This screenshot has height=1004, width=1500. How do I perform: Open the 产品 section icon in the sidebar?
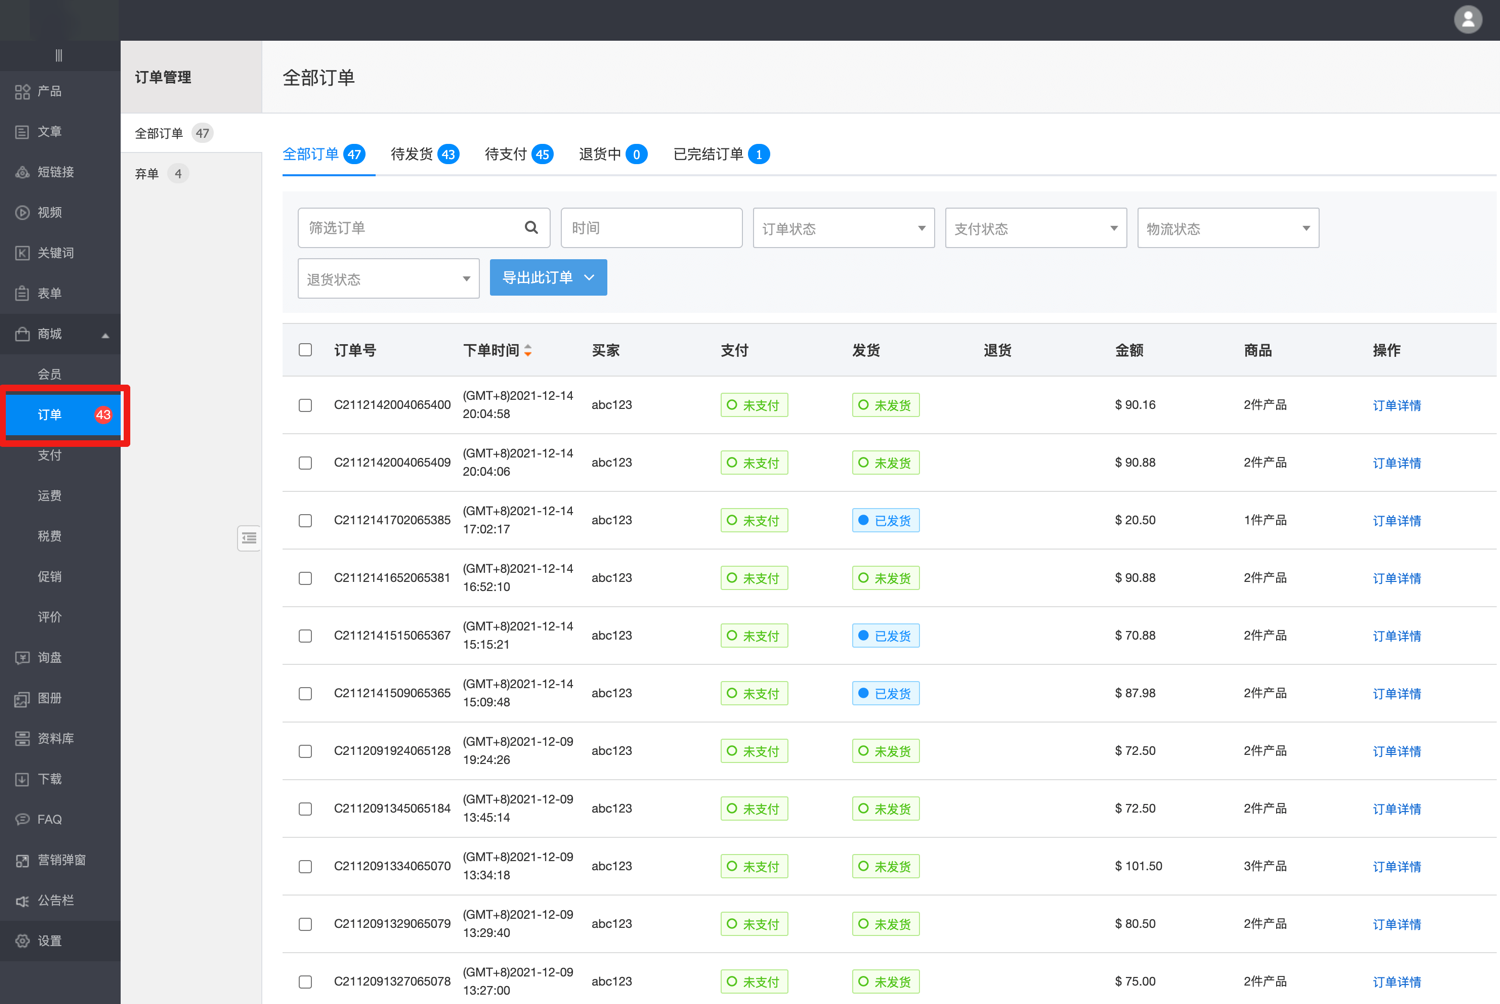click(x=22, y=91)
